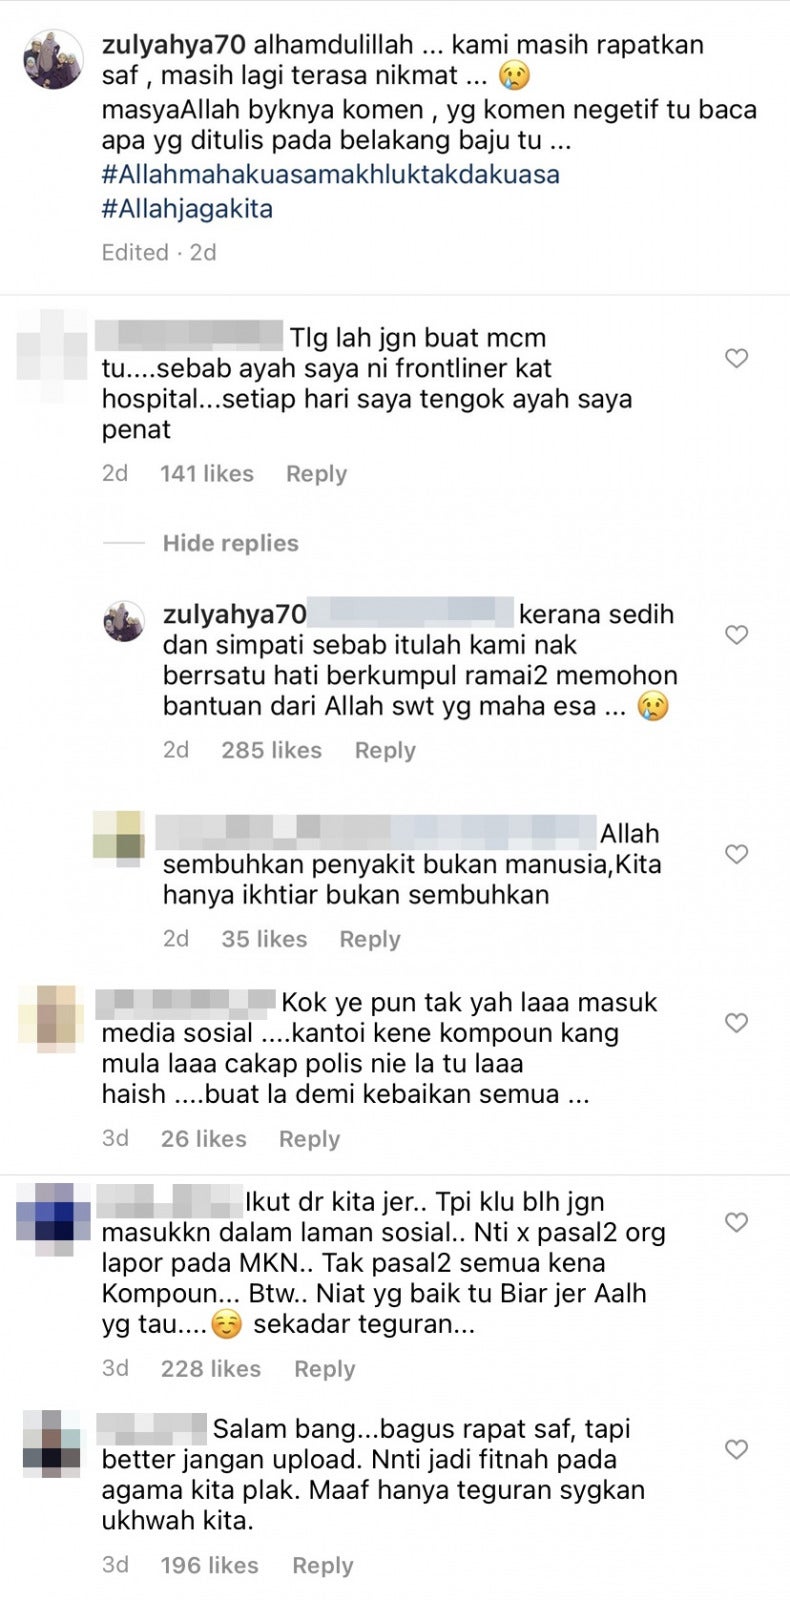The image size is (790, 1600).
Task: Like the 'Ikut dr kita jer' comment
Action: pos(736,1222)
